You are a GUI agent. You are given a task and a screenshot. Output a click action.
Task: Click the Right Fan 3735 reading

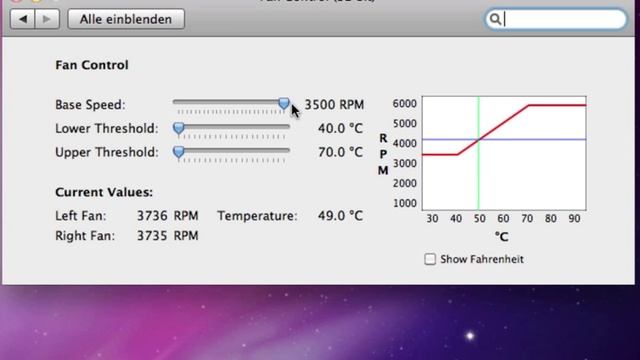[x=168, y=236]
